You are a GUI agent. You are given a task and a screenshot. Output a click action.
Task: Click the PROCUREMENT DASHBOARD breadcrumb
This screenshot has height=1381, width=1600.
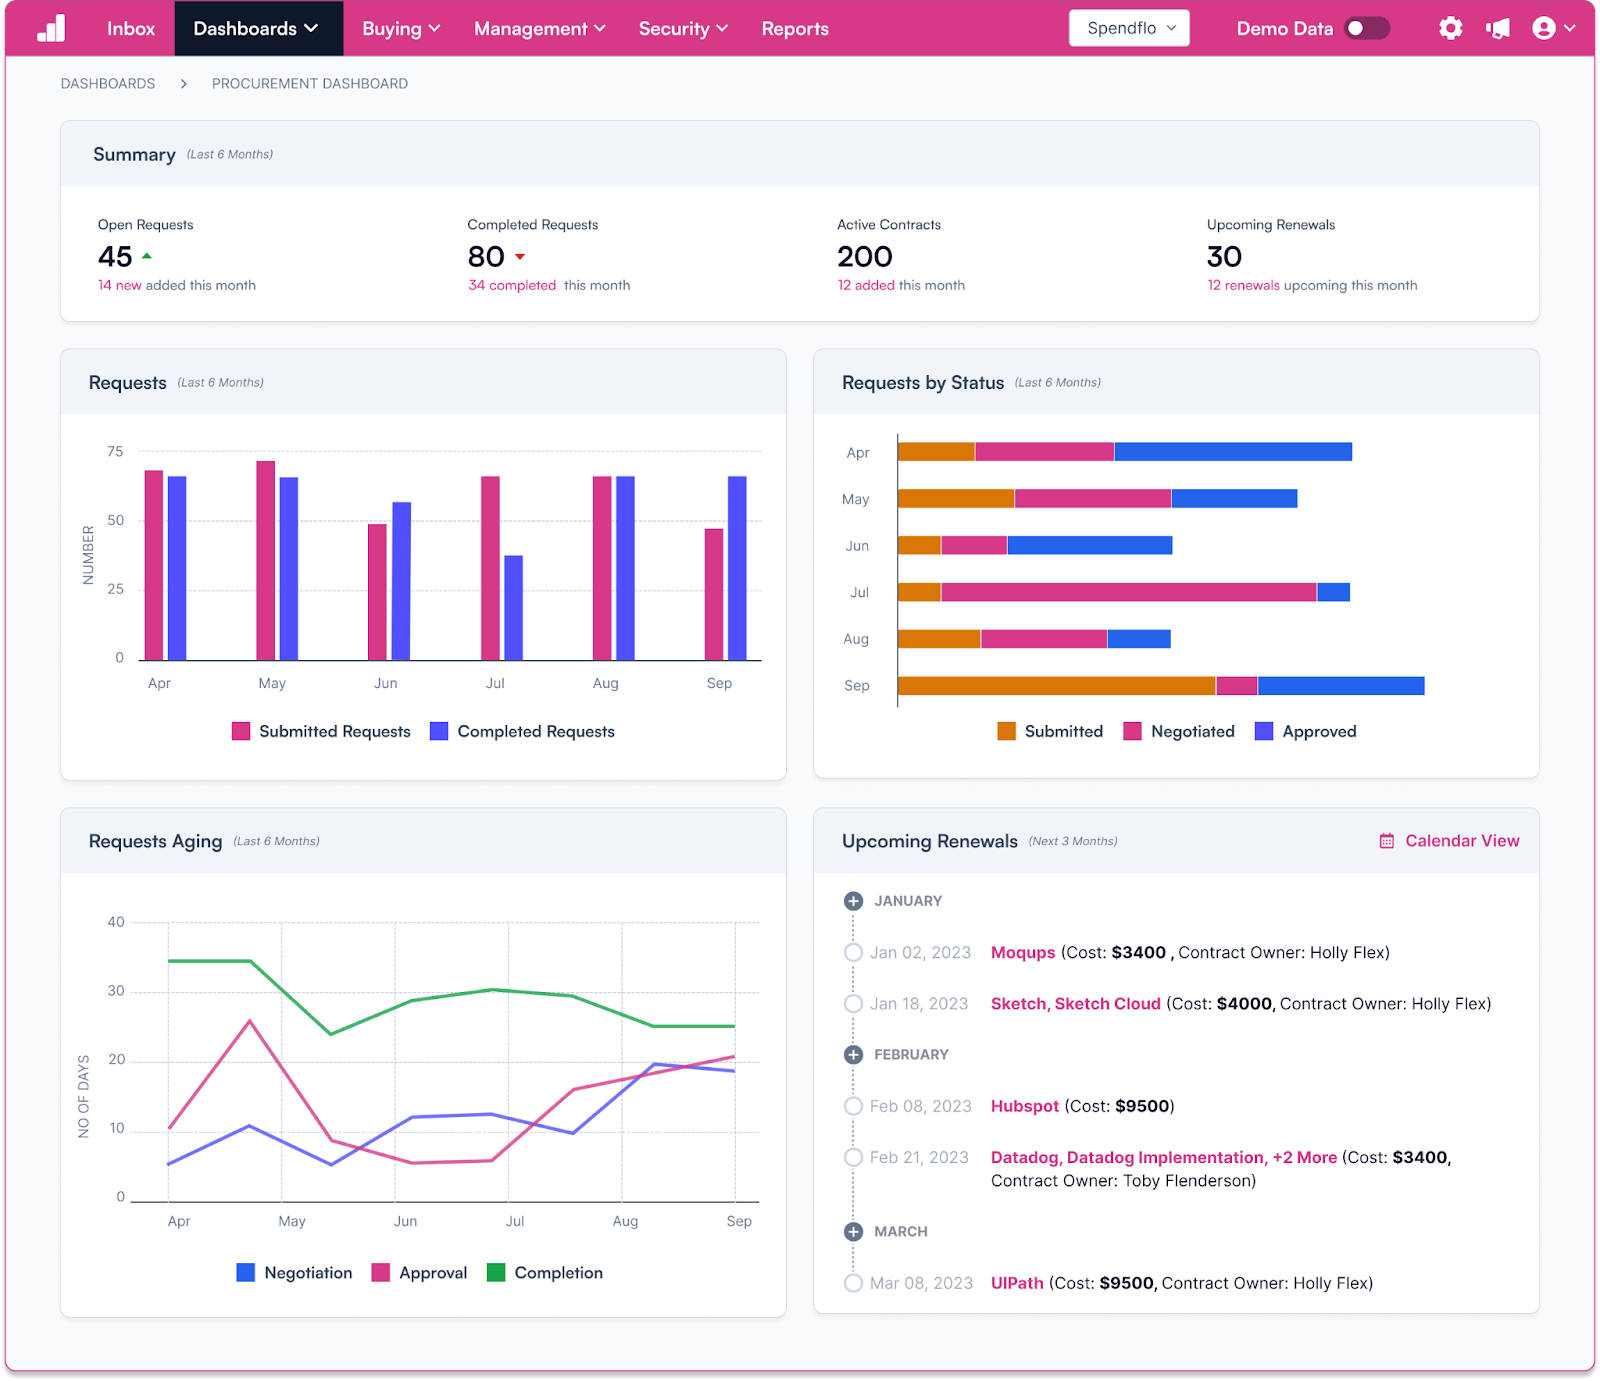click(x=310, y=84)
